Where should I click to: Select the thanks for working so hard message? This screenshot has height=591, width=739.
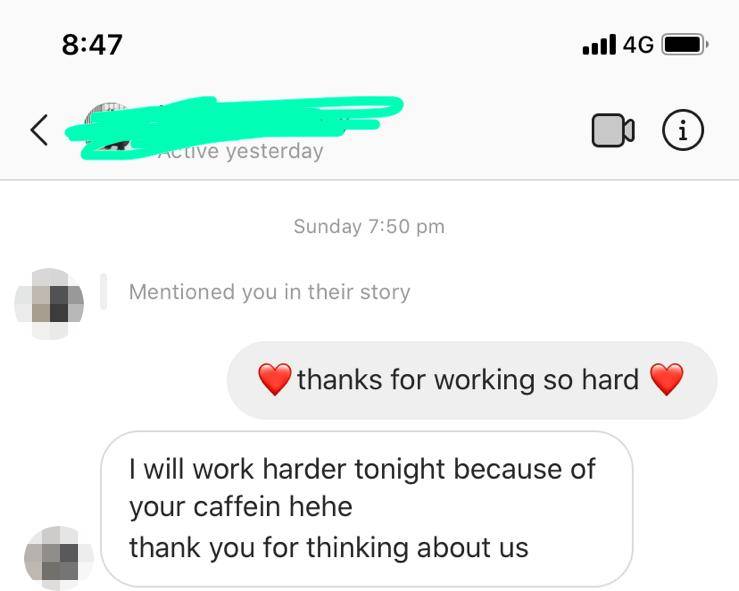click(472, 380)
